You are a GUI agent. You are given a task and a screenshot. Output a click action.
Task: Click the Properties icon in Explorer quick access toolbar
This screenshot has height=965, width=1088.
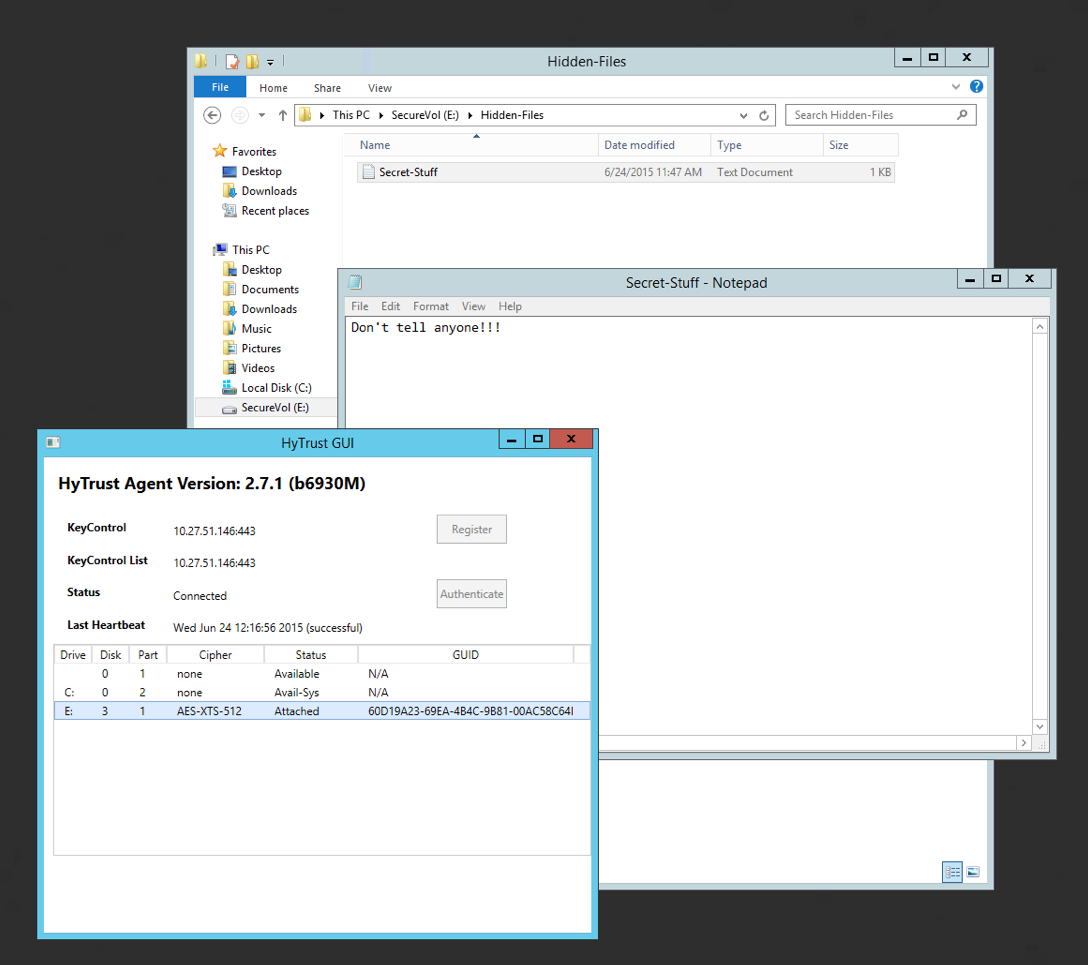[232, 62]
